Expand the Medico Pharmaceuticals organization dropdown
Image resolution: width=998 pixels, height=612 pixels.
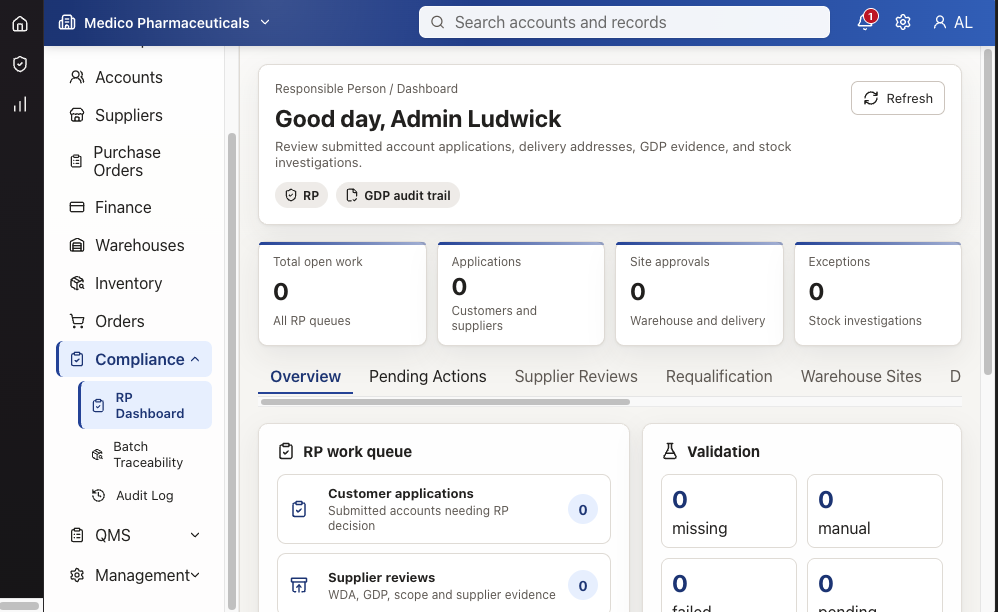point(265,22)
